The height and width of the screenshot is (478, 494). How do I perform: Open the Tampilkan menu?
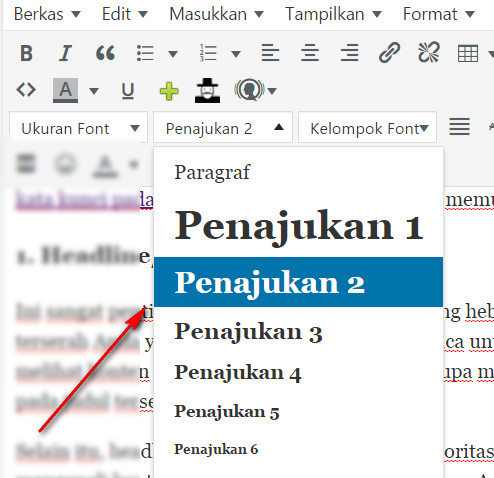pos(333,14)
